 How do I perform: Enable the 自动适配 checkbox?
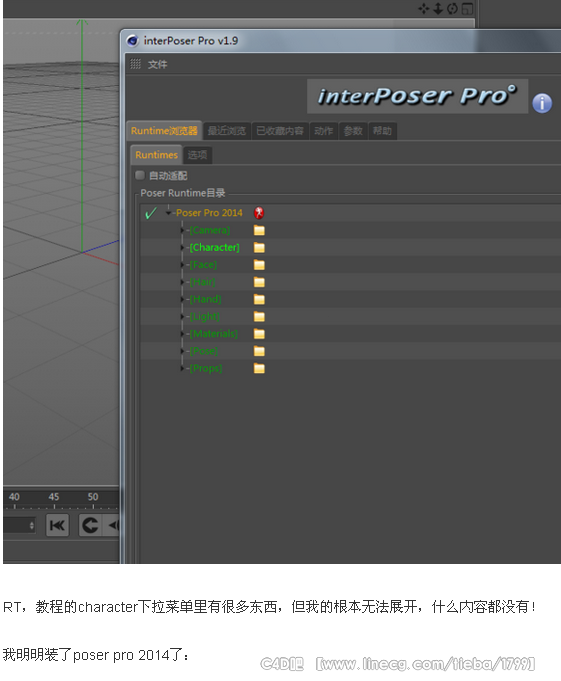pos(140,175)
